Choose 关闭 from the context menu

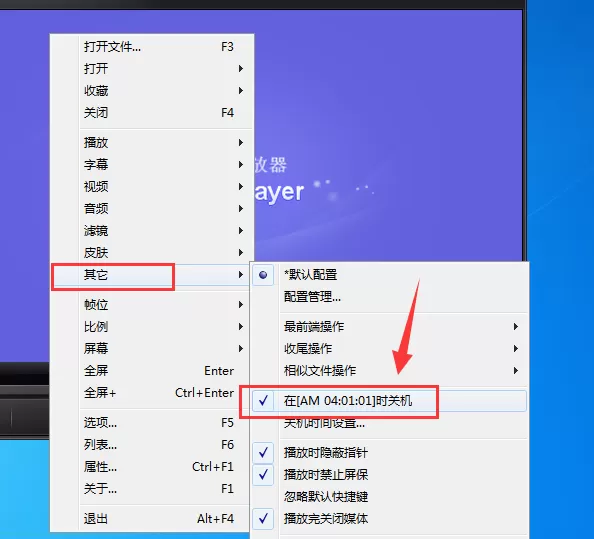pos(152,112)
